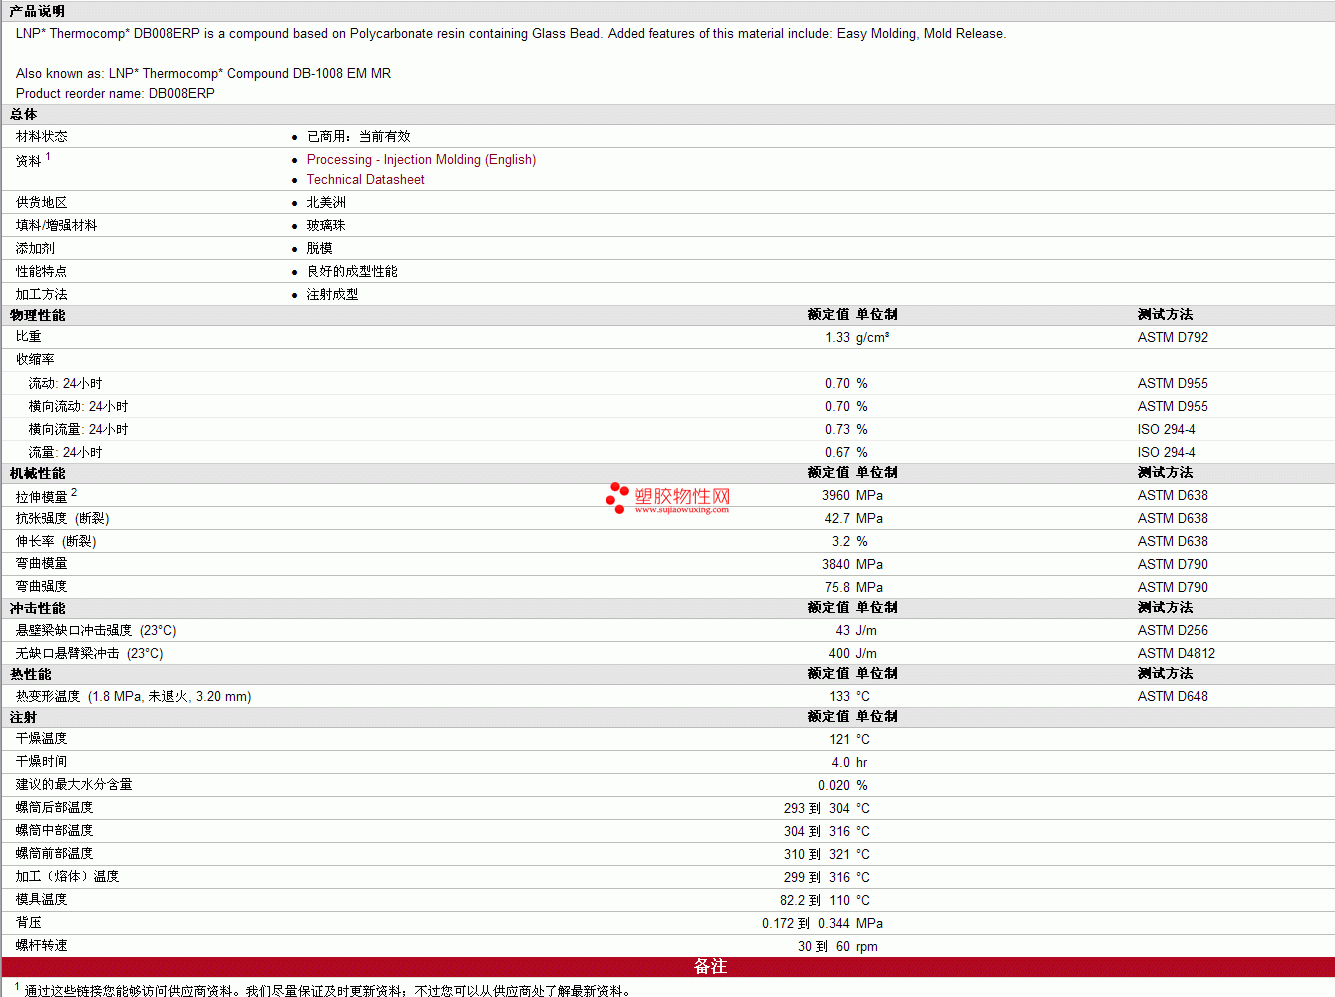Select the 注射成型 value

click(333, 295)
